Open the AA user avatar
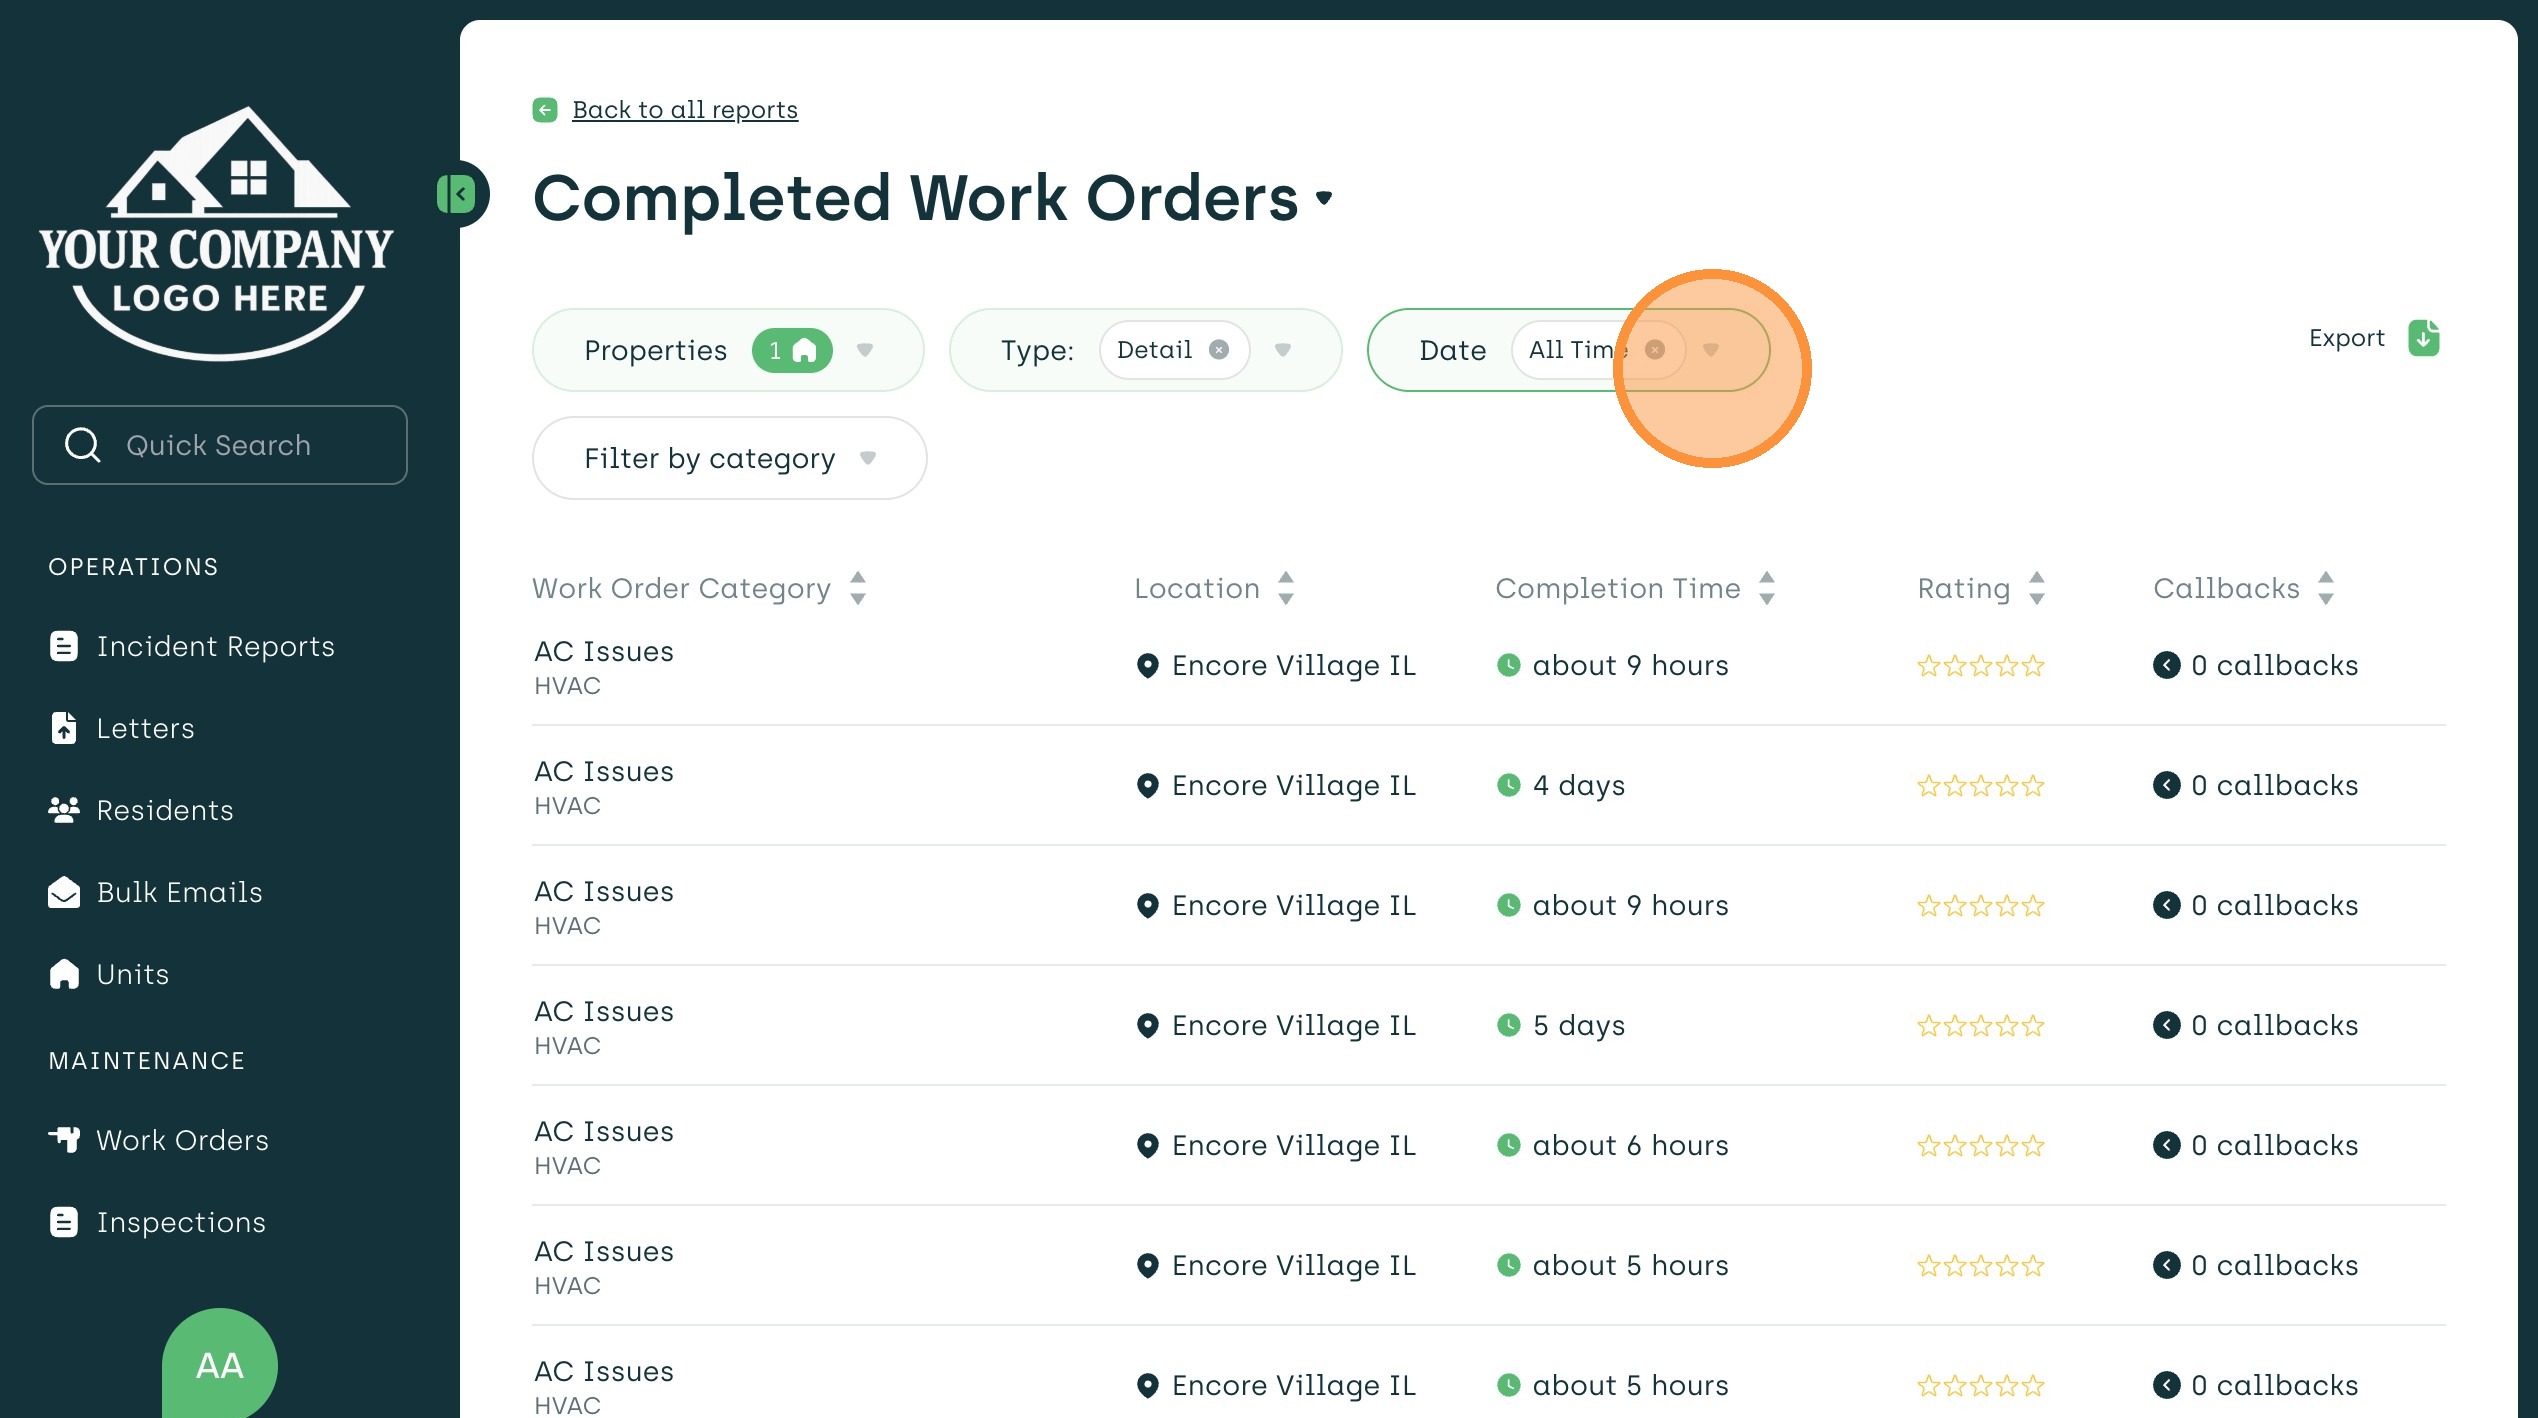This screenshot has width=2538, height=1418. [219, 1365]
